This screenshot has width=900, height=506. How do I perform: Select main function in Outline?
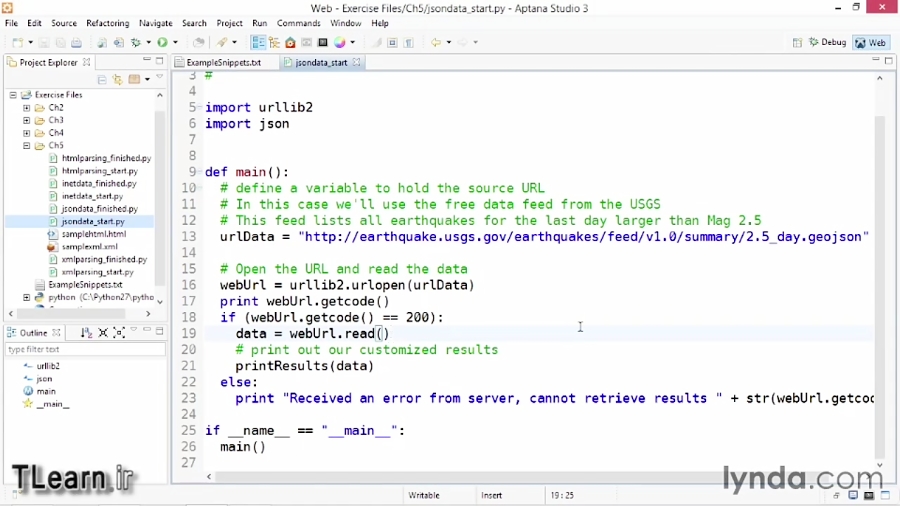click(46, 392)
